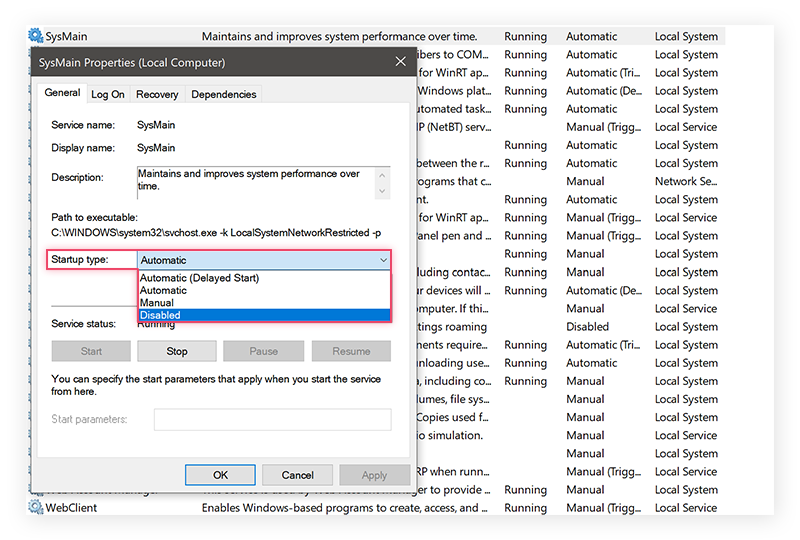This screenshot has height=540, width=800.
Task: Click WebClient's Manual (Trigg... startup cell
Action: (603, 508)
